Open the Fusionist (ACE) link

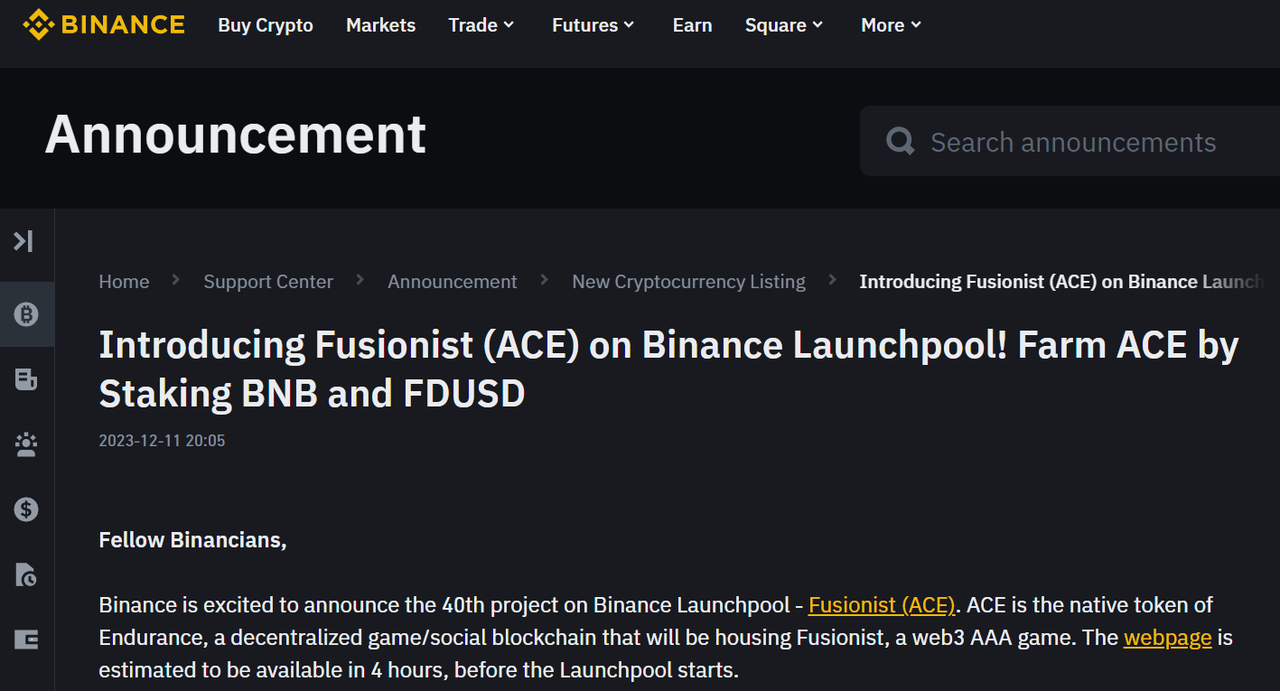(881, 604)
